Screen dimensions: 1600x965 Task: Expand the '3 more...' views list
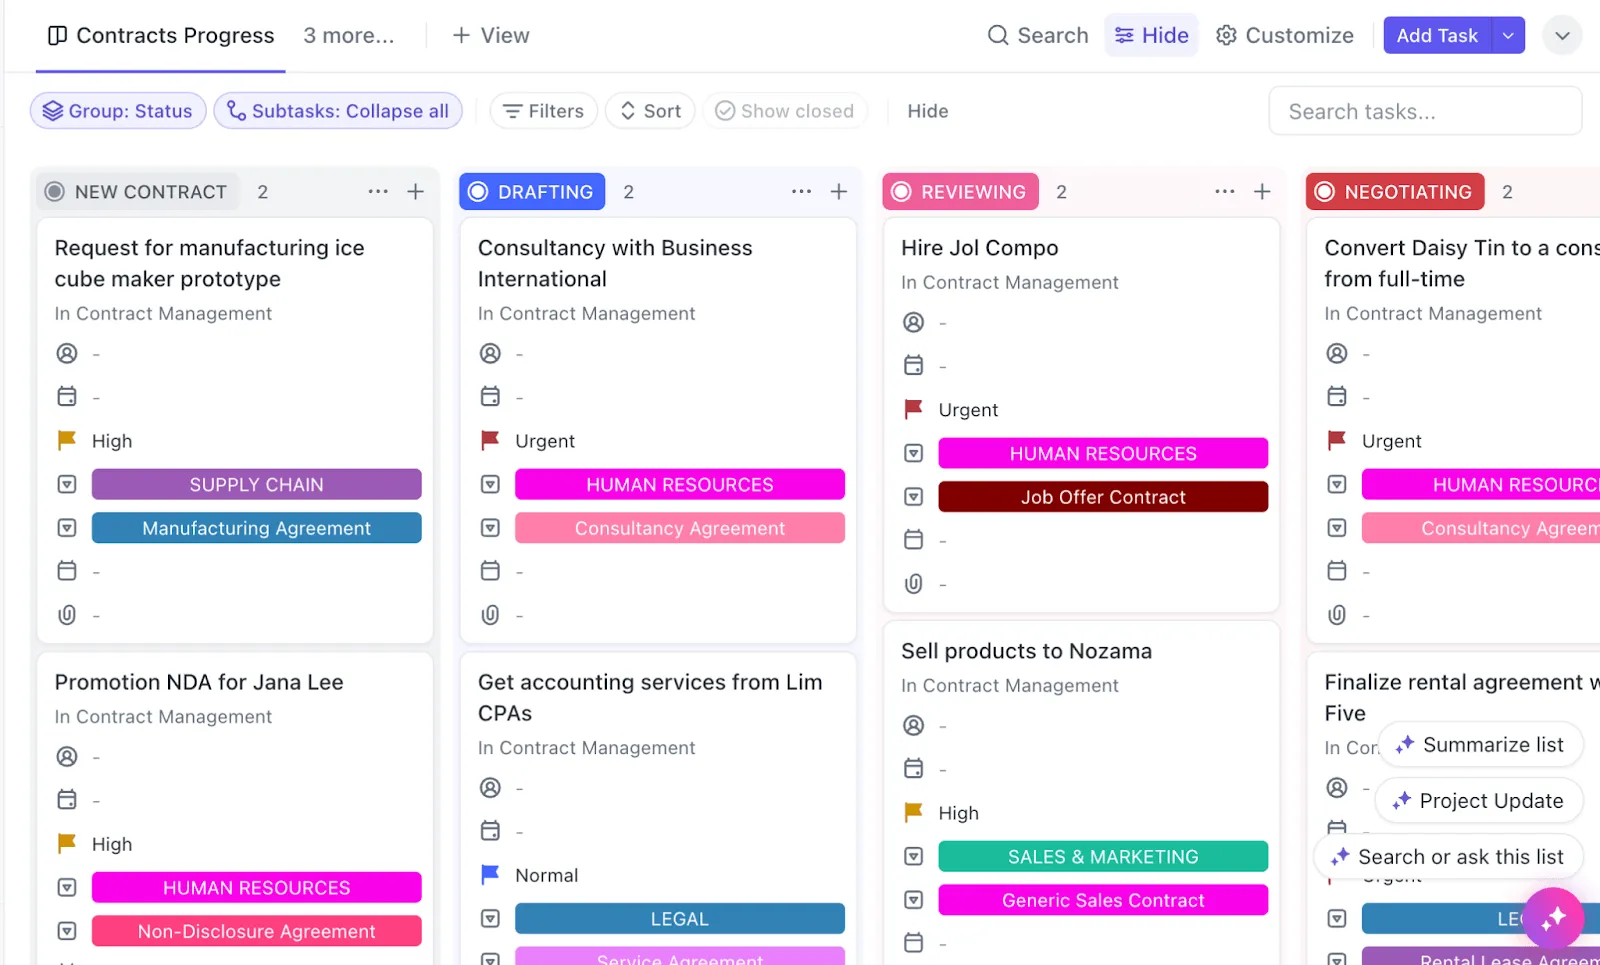click(349, 36)
